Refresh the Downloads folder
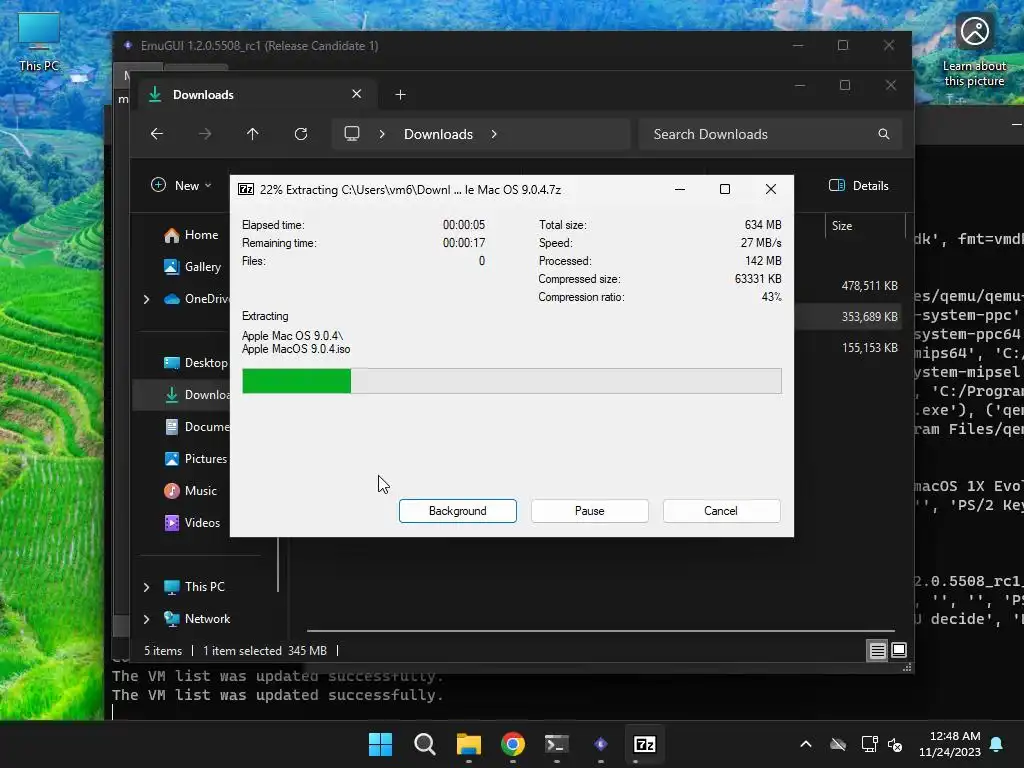Screen dimensions: 1024x768 click(x=301, y=134)
